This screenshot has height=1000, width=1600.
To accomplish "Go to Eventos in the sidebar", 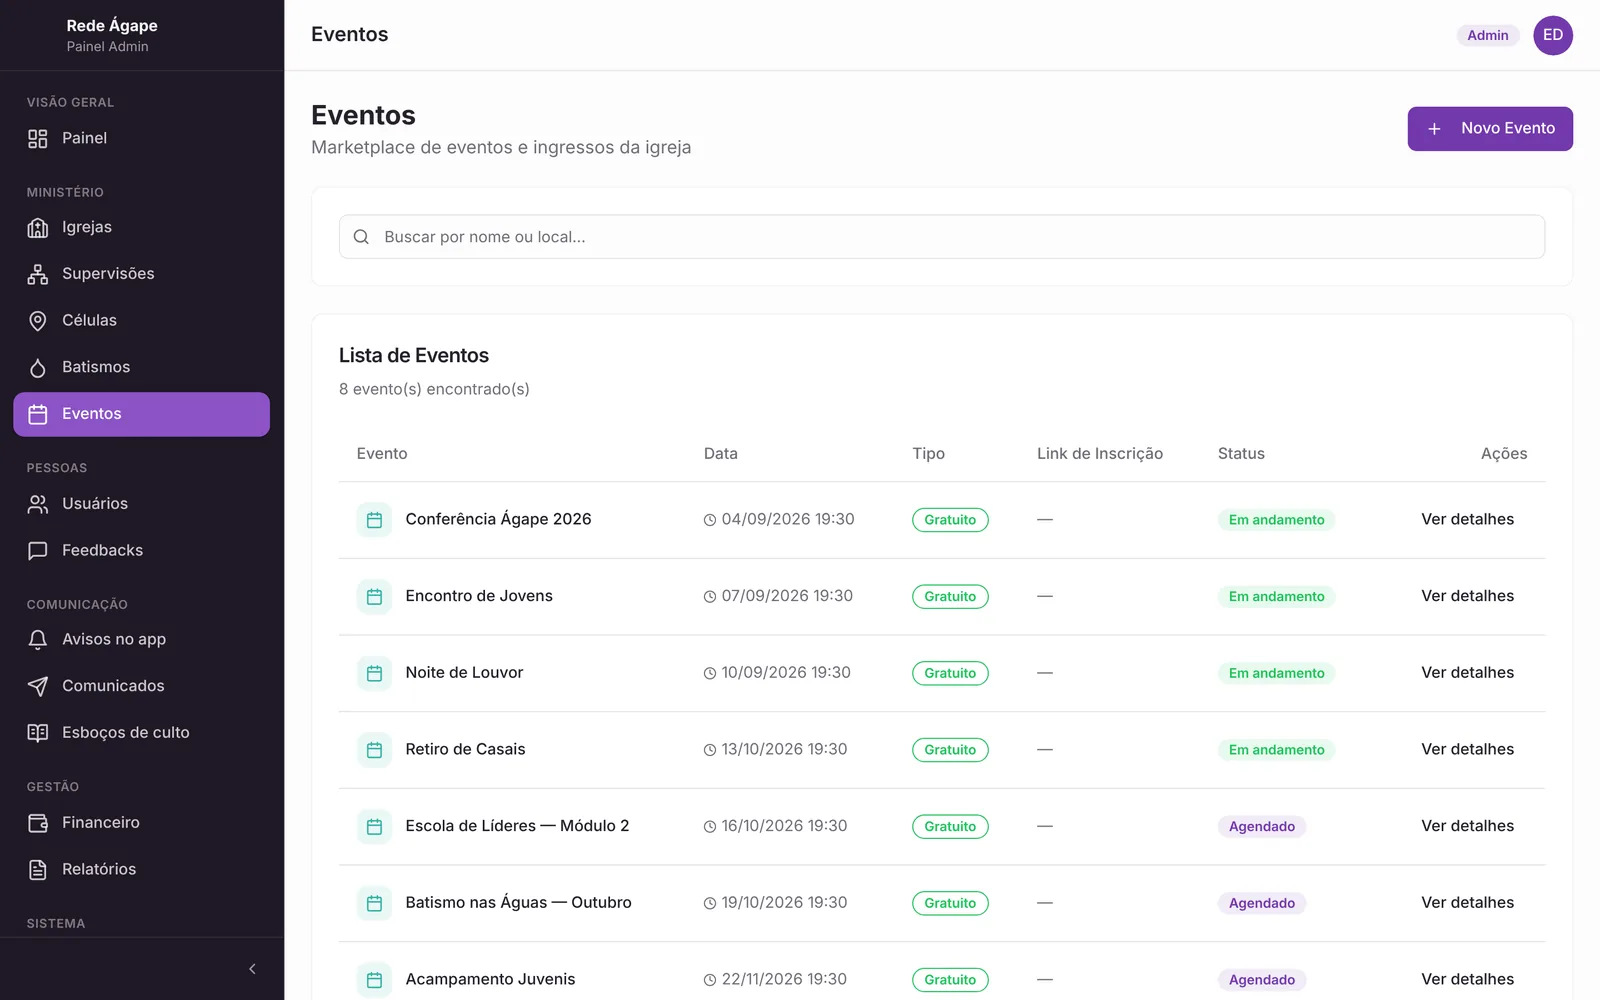I will coord(141,414).
